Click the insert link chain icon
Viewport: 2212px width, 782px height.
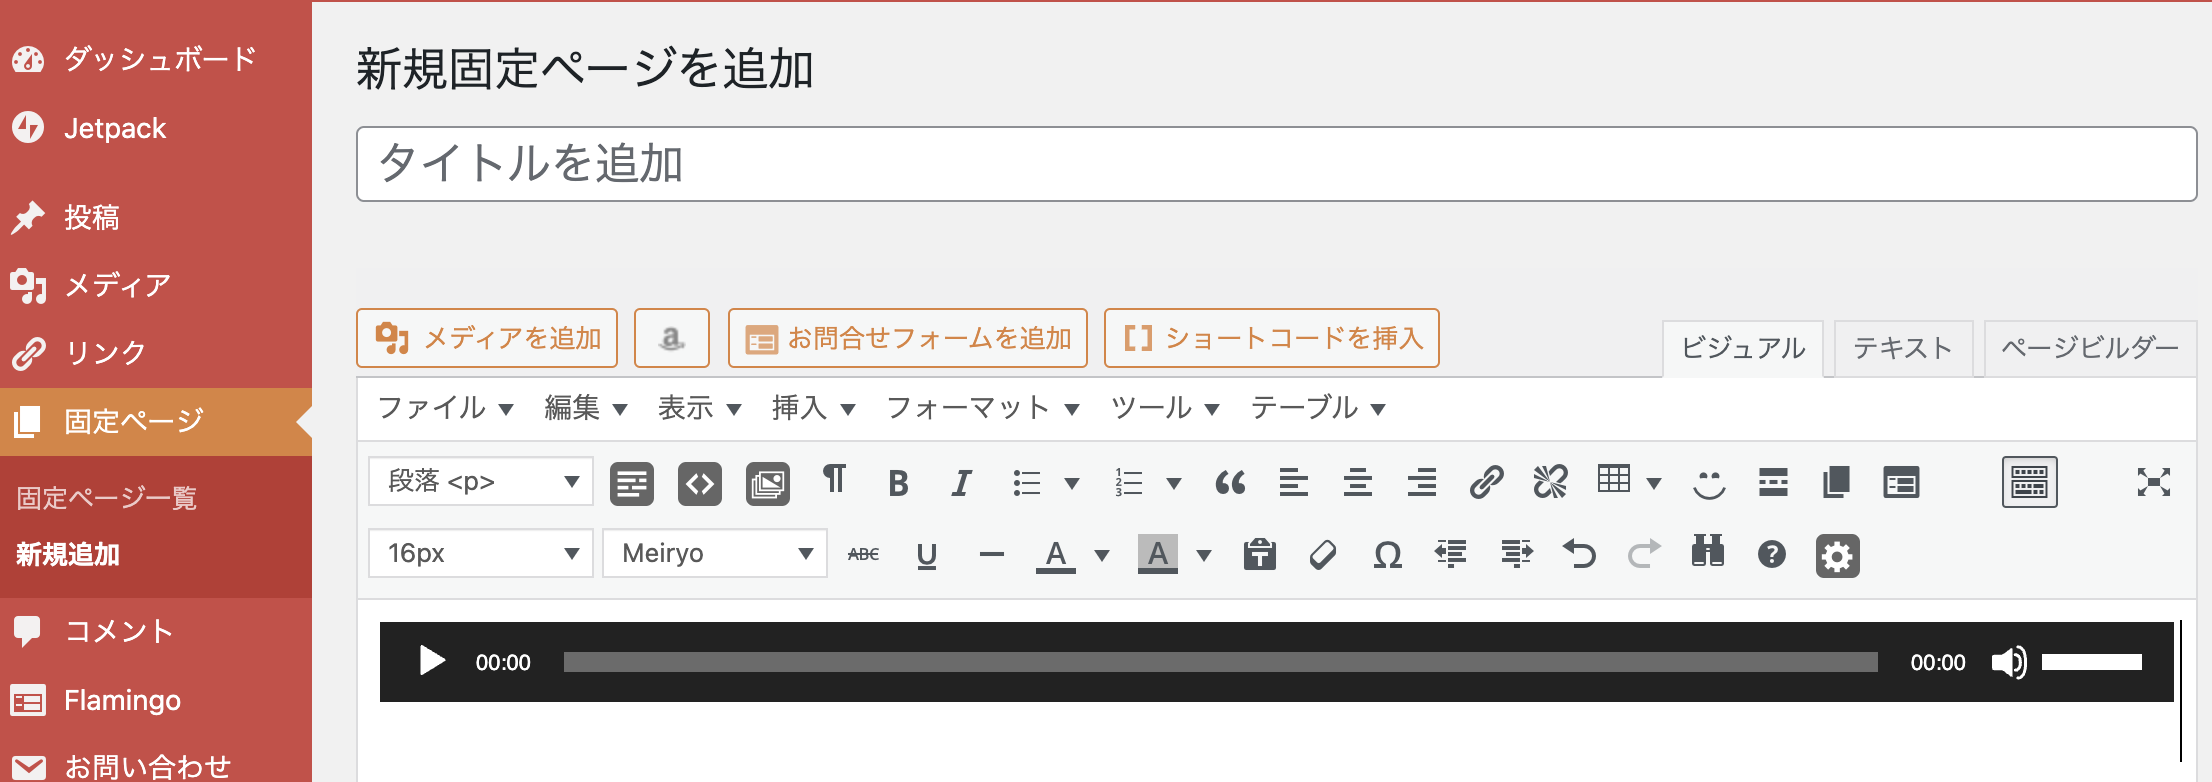tap(1486, 483)
